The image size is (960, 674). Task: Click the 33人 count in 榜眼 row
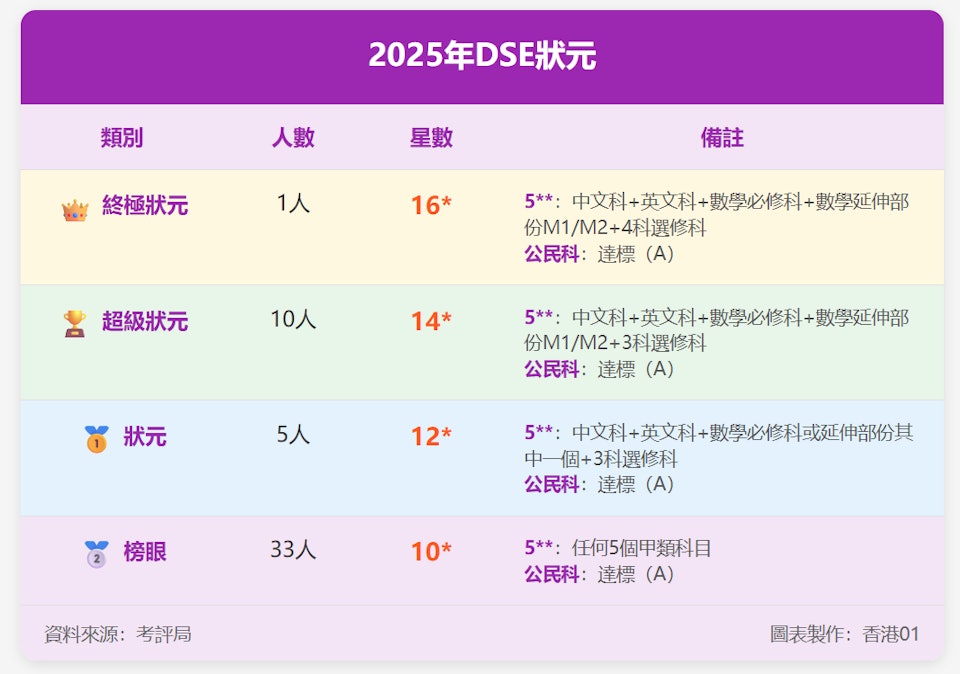(x=293, y=550)
